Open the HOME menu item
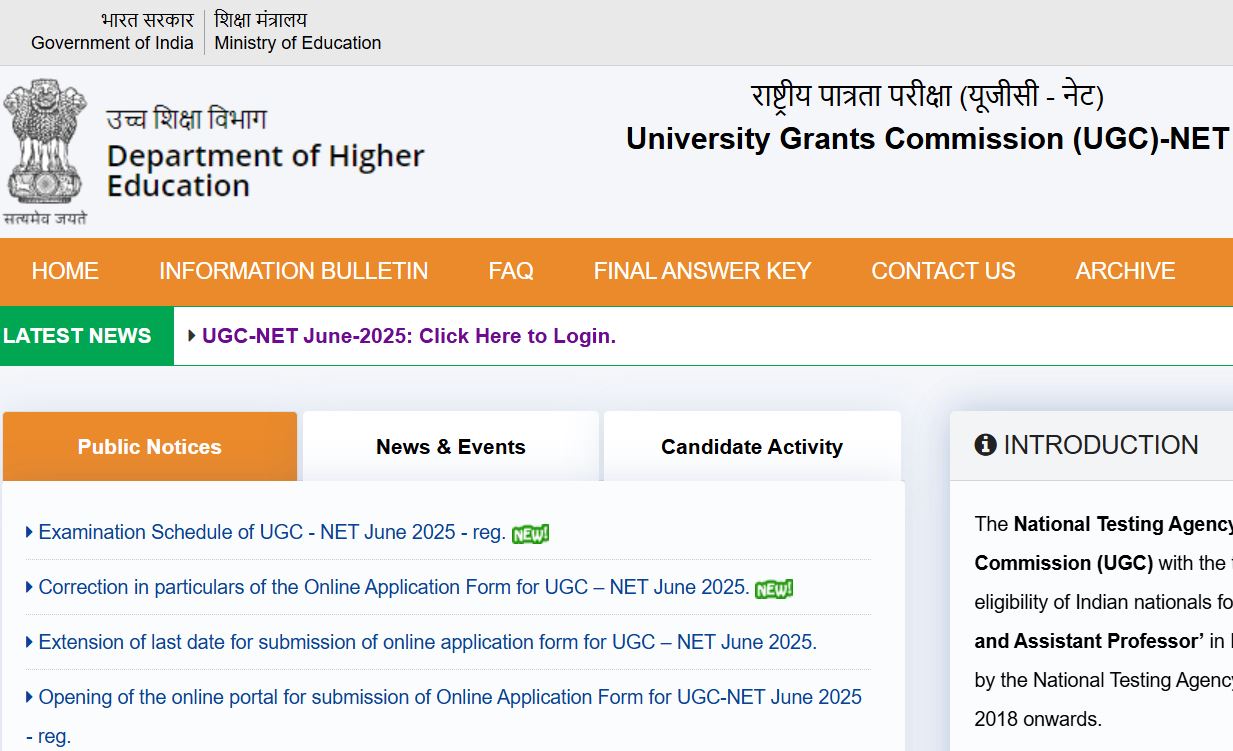The height and width of the screenshot is (751, 1233). coord(65,271)
